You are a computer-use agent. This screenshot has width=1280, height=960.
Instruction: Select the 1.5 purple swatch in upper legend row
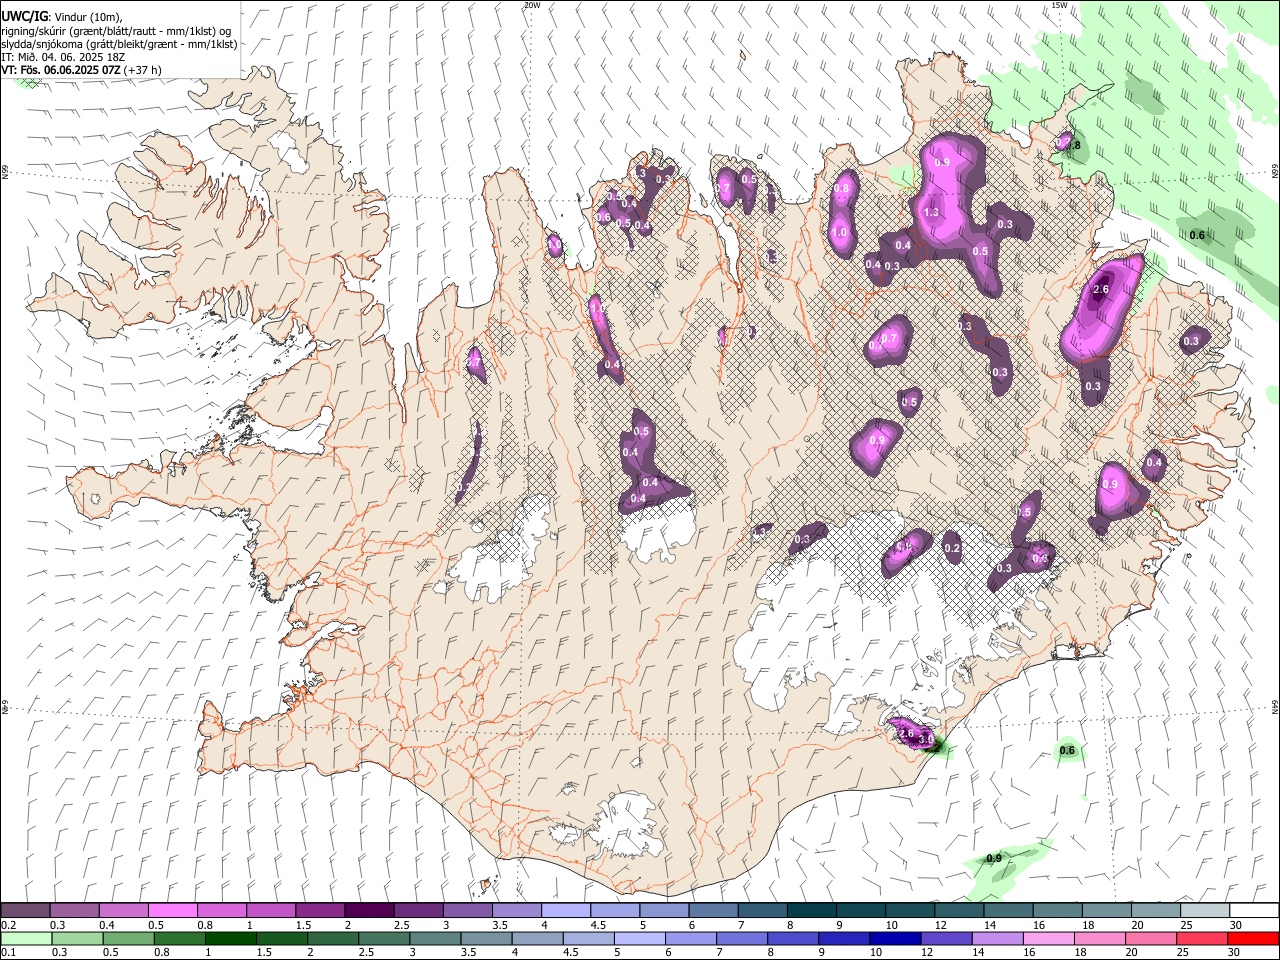[319, 911]
